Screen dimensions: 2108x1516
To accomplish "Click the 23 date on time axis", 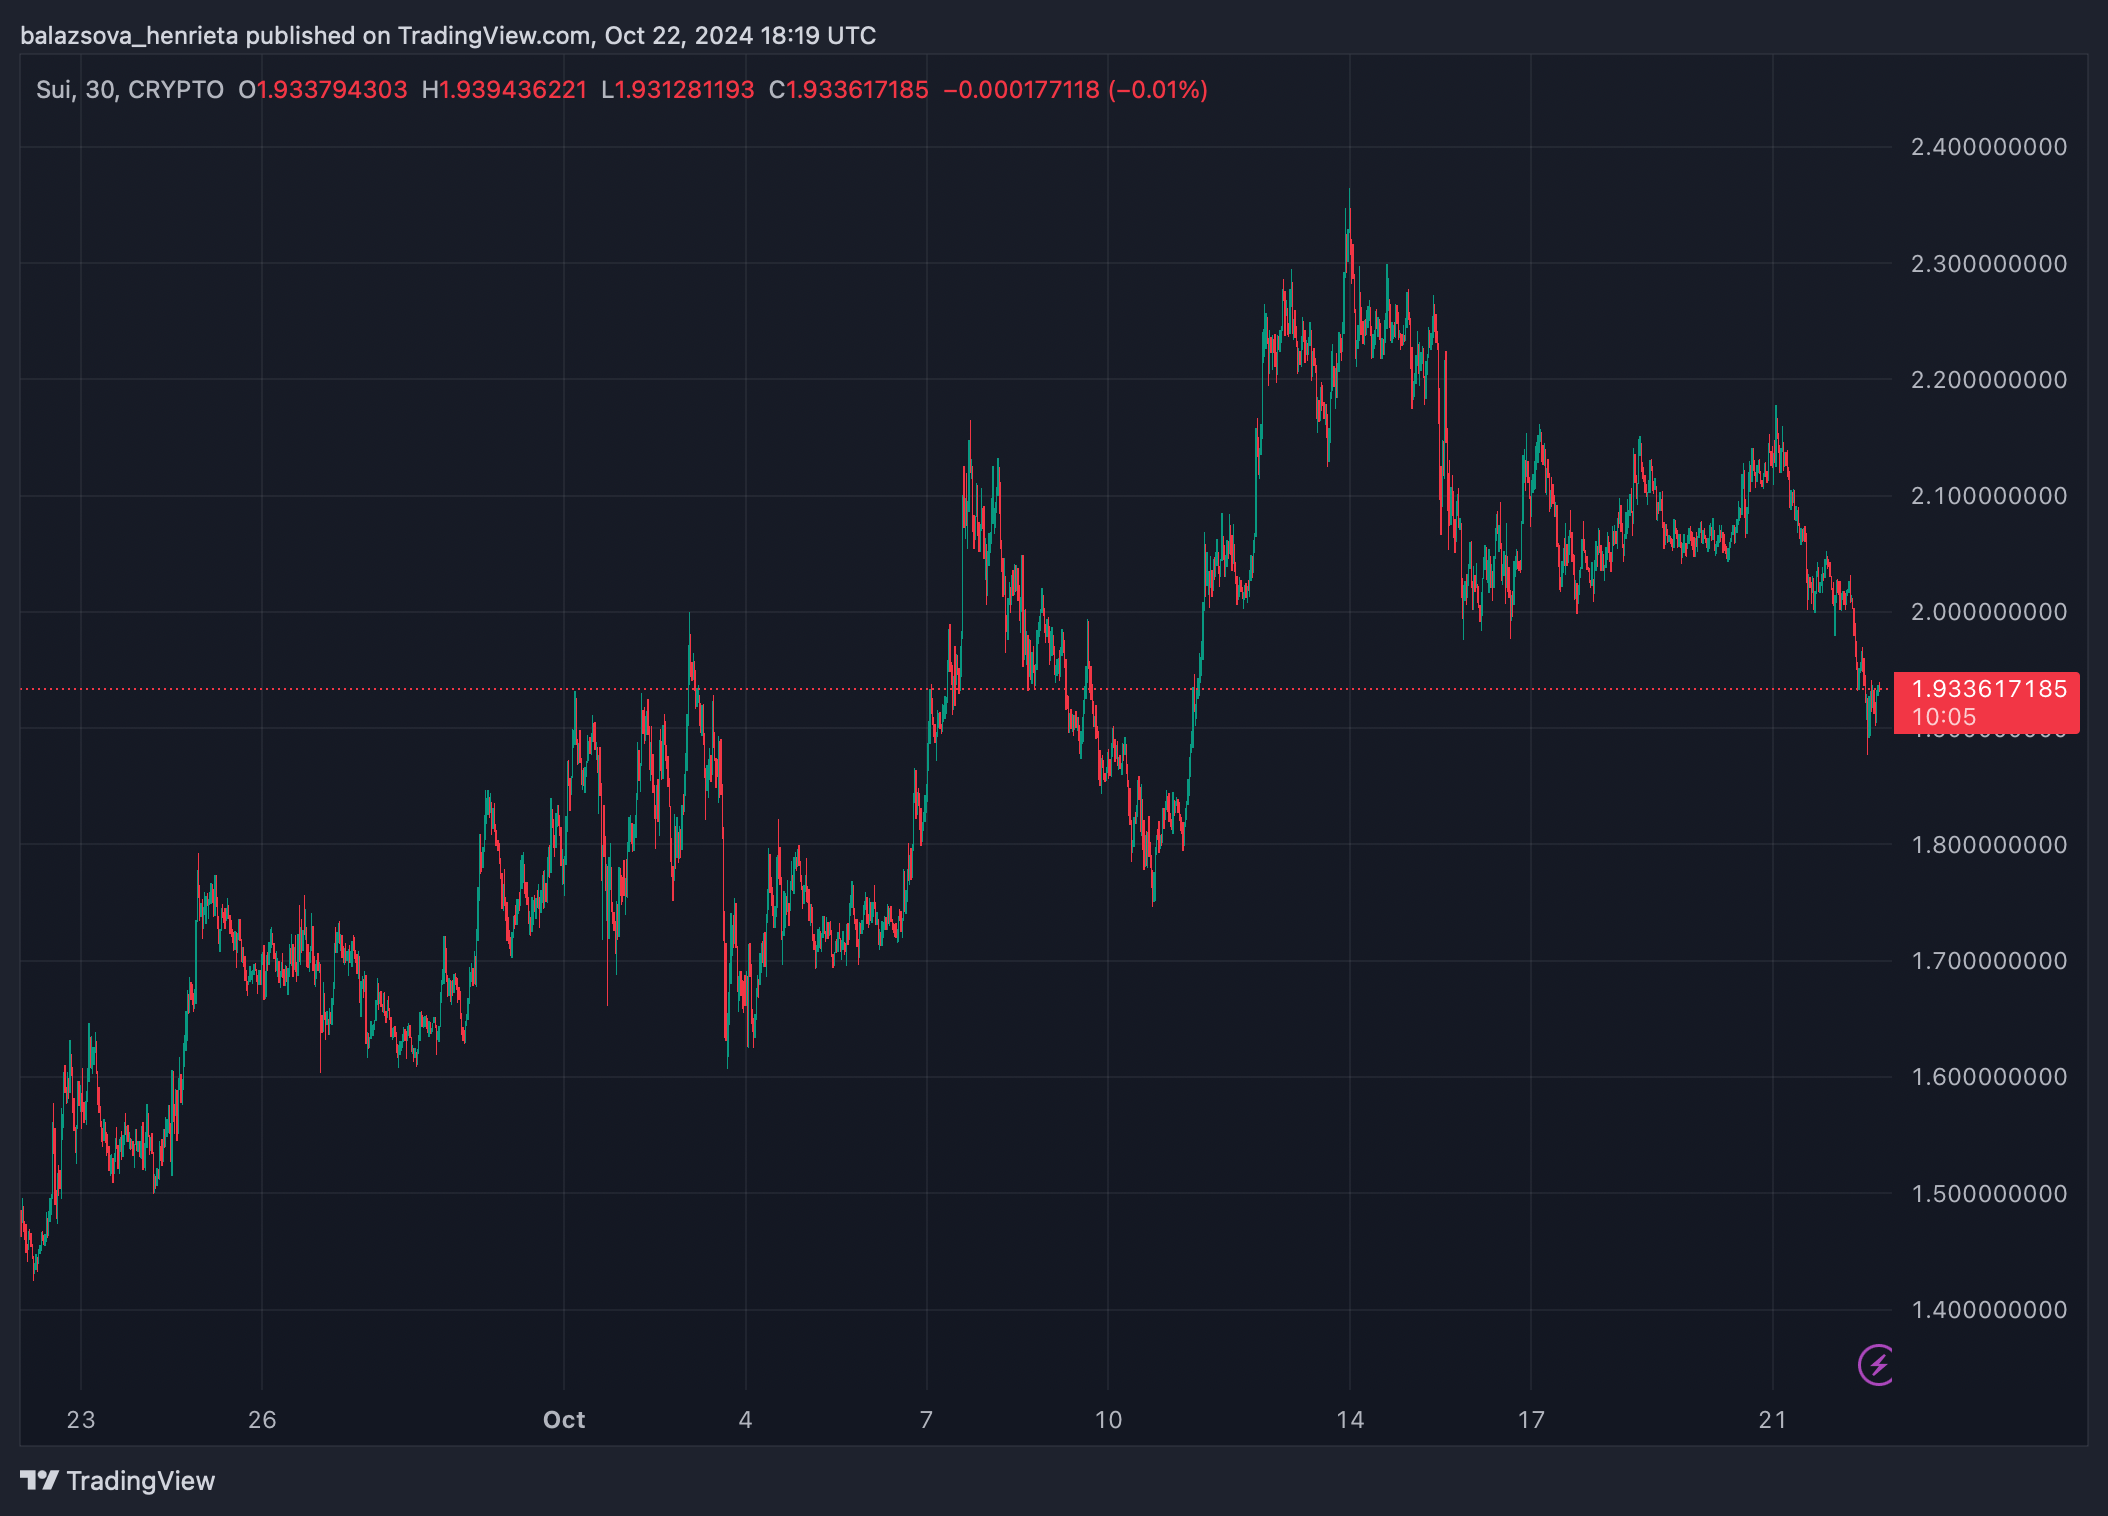I will (x=81, y=1420).
